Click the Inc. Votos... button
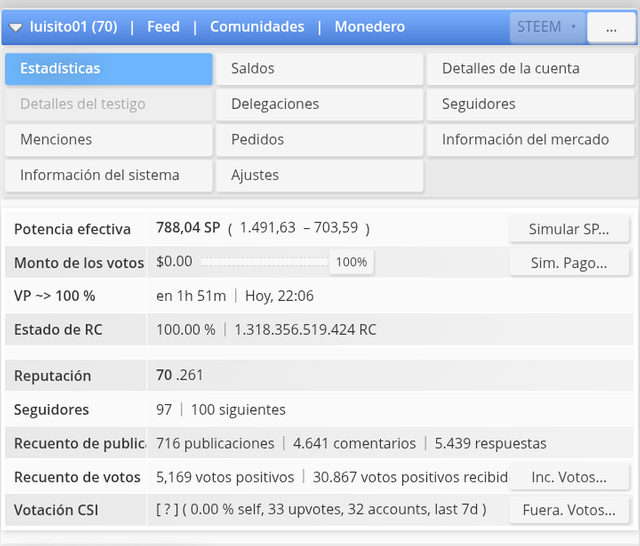 point(569,477)
